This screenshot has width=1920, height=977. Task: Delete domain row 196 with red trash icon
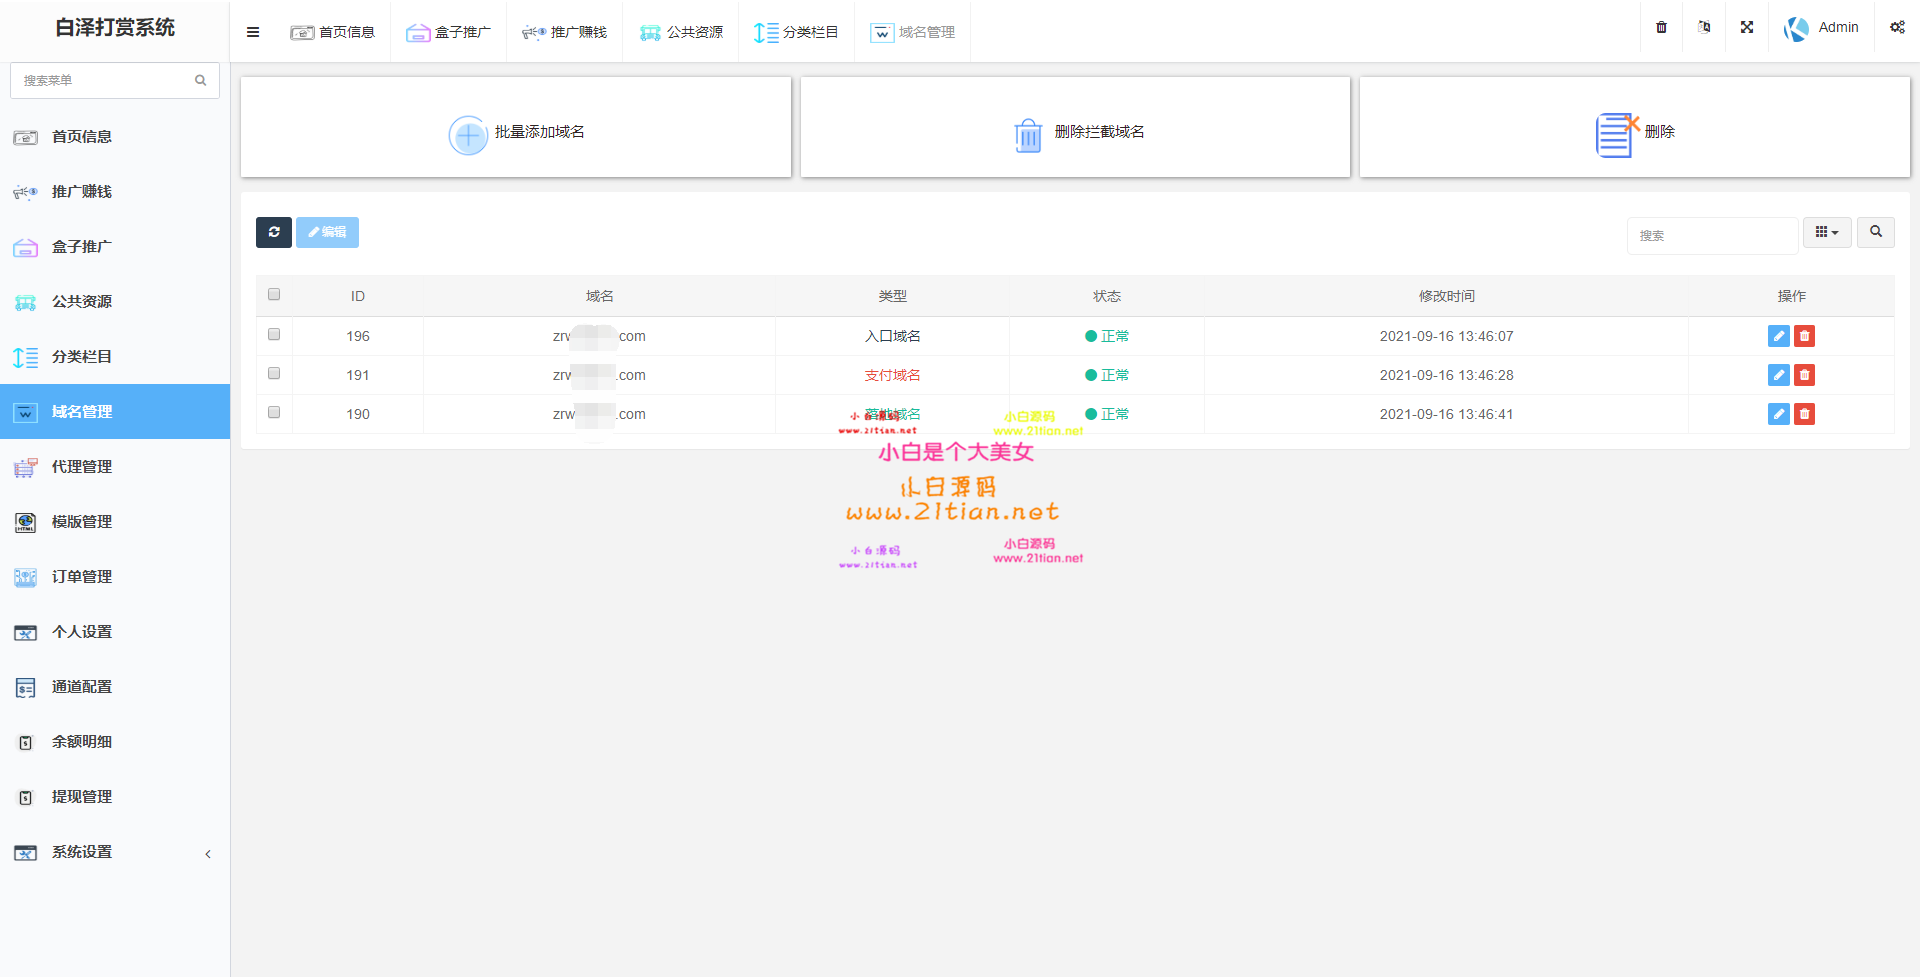(1804, 336)
